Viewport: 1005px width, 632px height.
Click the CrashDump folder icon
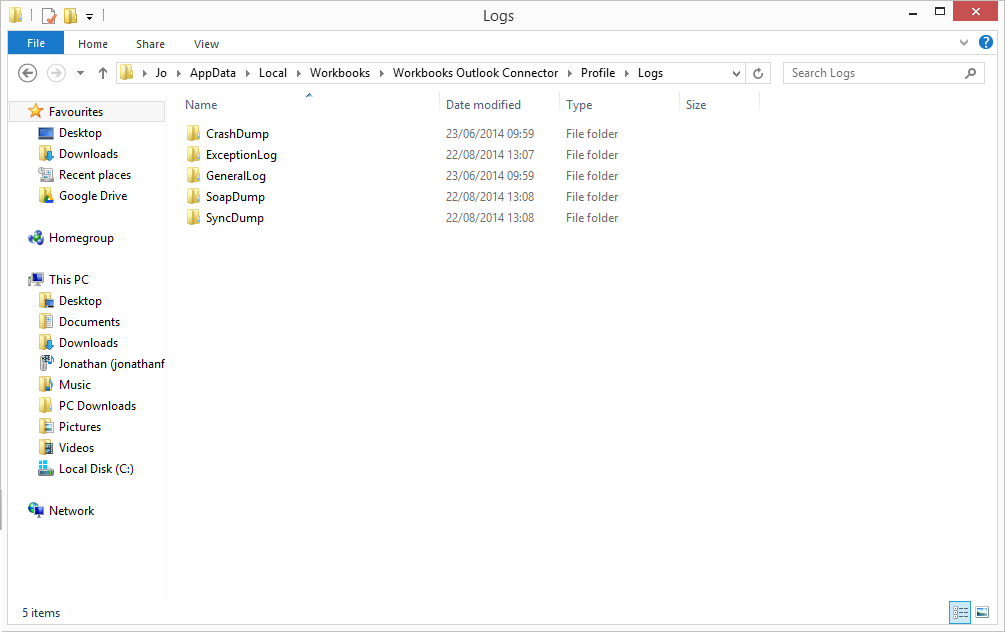click(x=194, y=133)
